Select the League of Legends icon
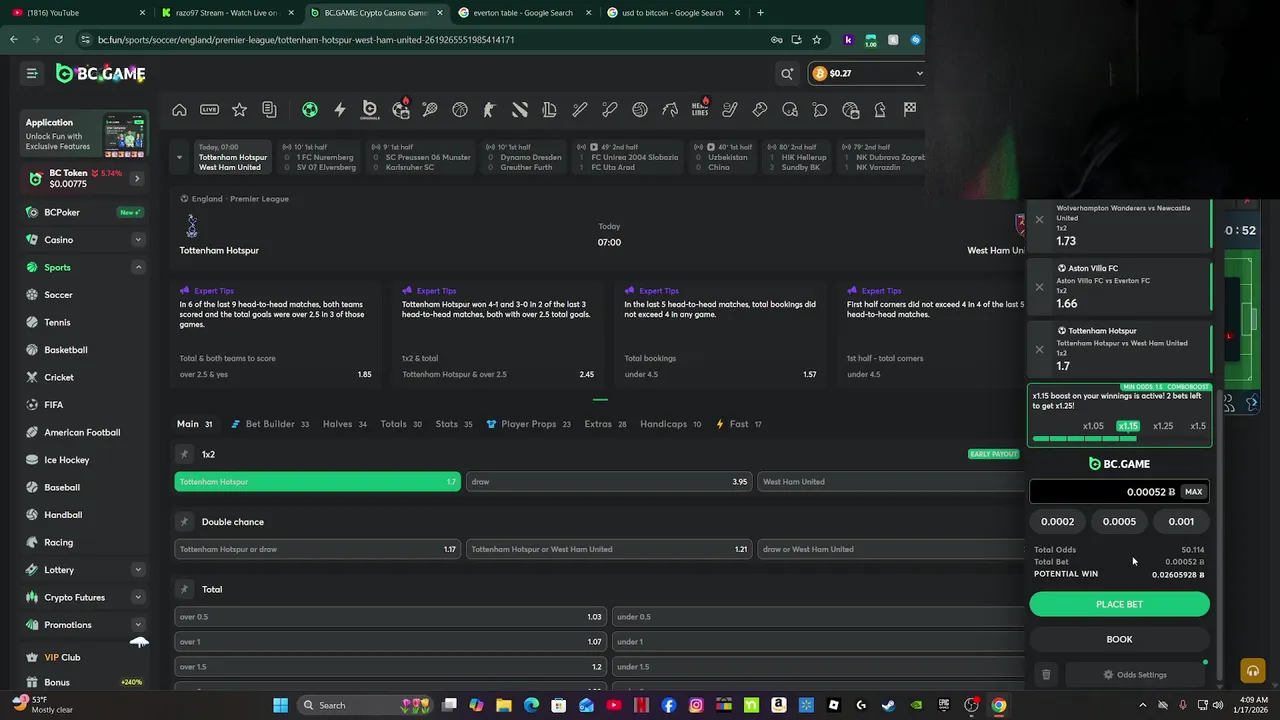 [550, 110]
